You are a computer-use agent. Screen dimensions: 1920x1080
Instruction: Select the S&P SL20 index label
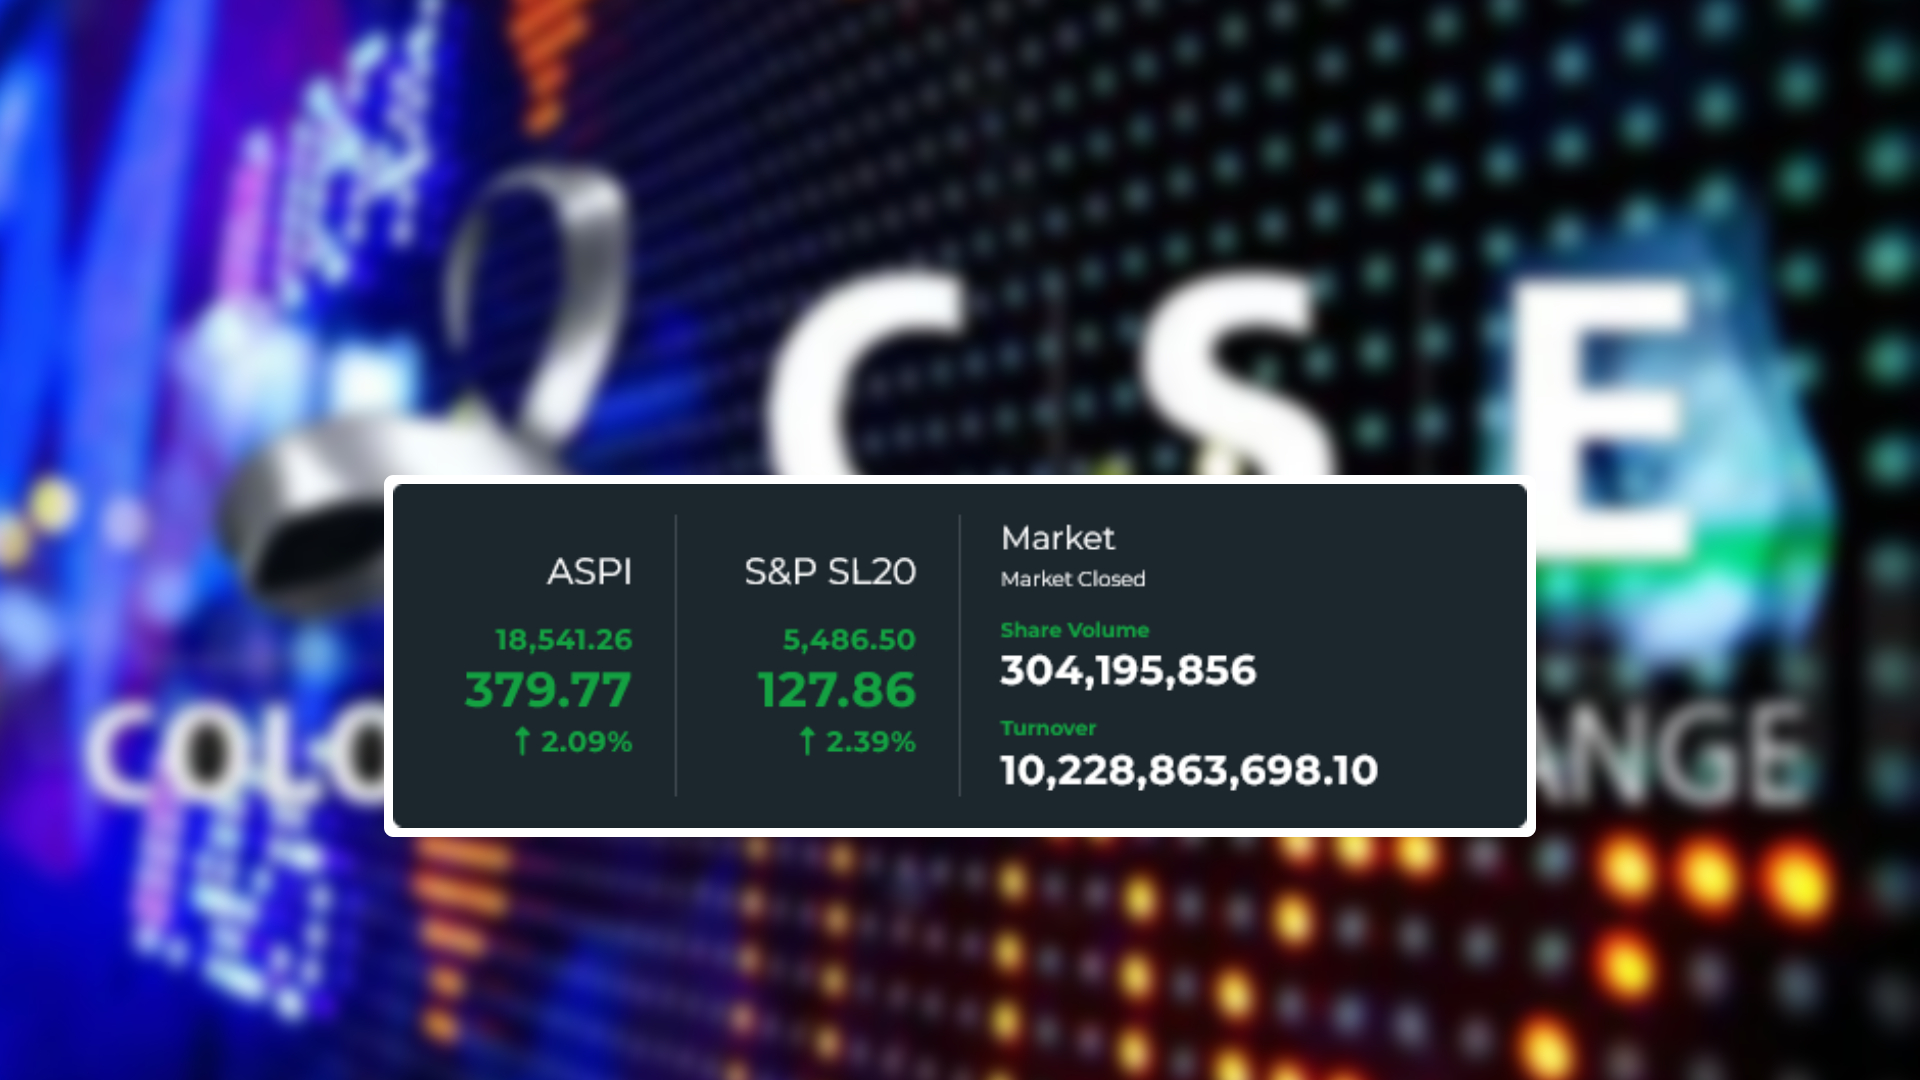tap(829, 572)
